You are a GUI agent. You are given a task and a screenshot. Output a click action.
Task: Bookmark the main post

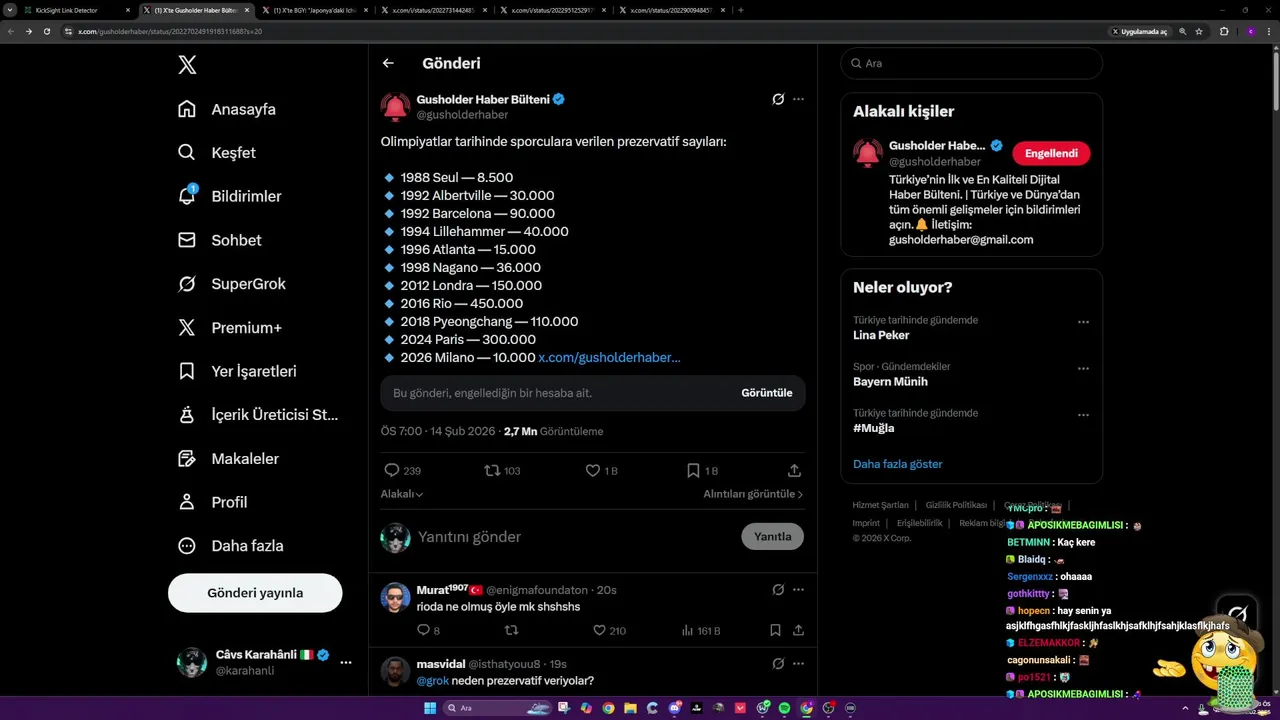pyautogui.click(x=693, y=470)
